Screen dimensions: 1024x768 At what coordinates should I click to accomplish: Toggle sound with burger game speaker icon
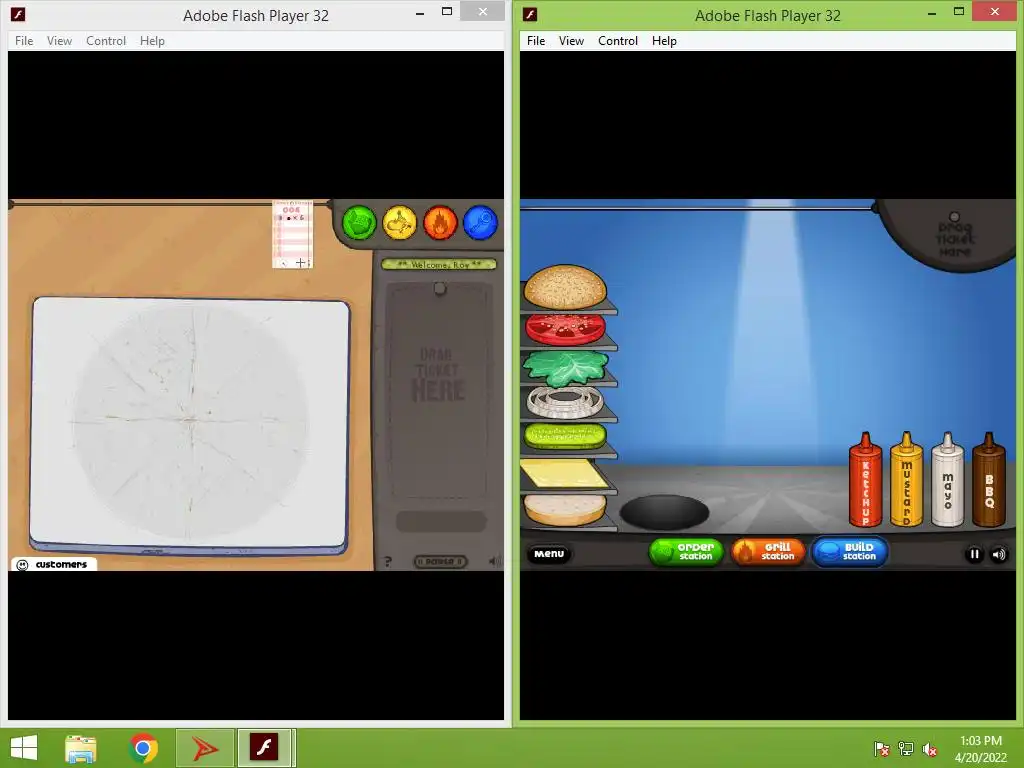999,554
